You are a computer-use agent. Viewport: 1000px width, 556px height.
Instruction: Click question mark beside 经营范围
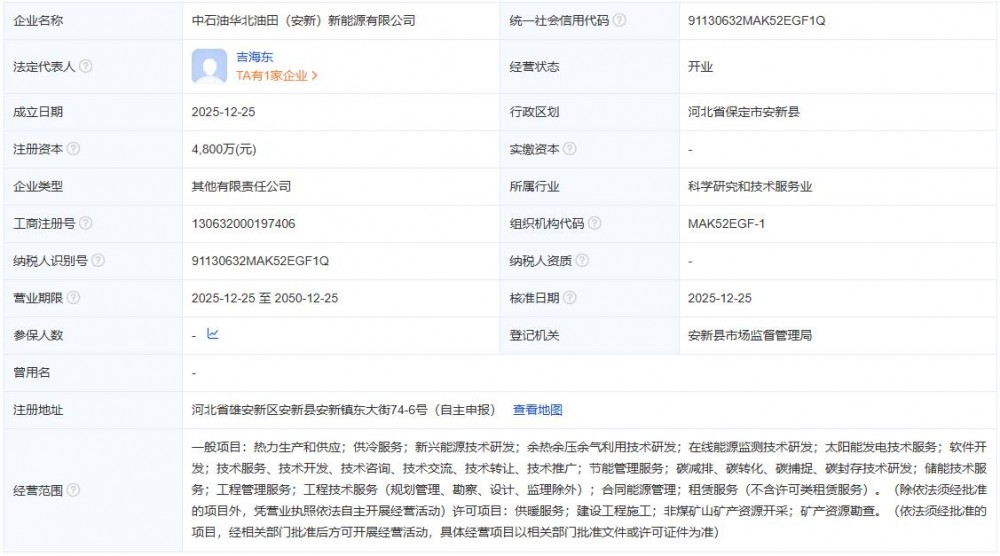73,490
